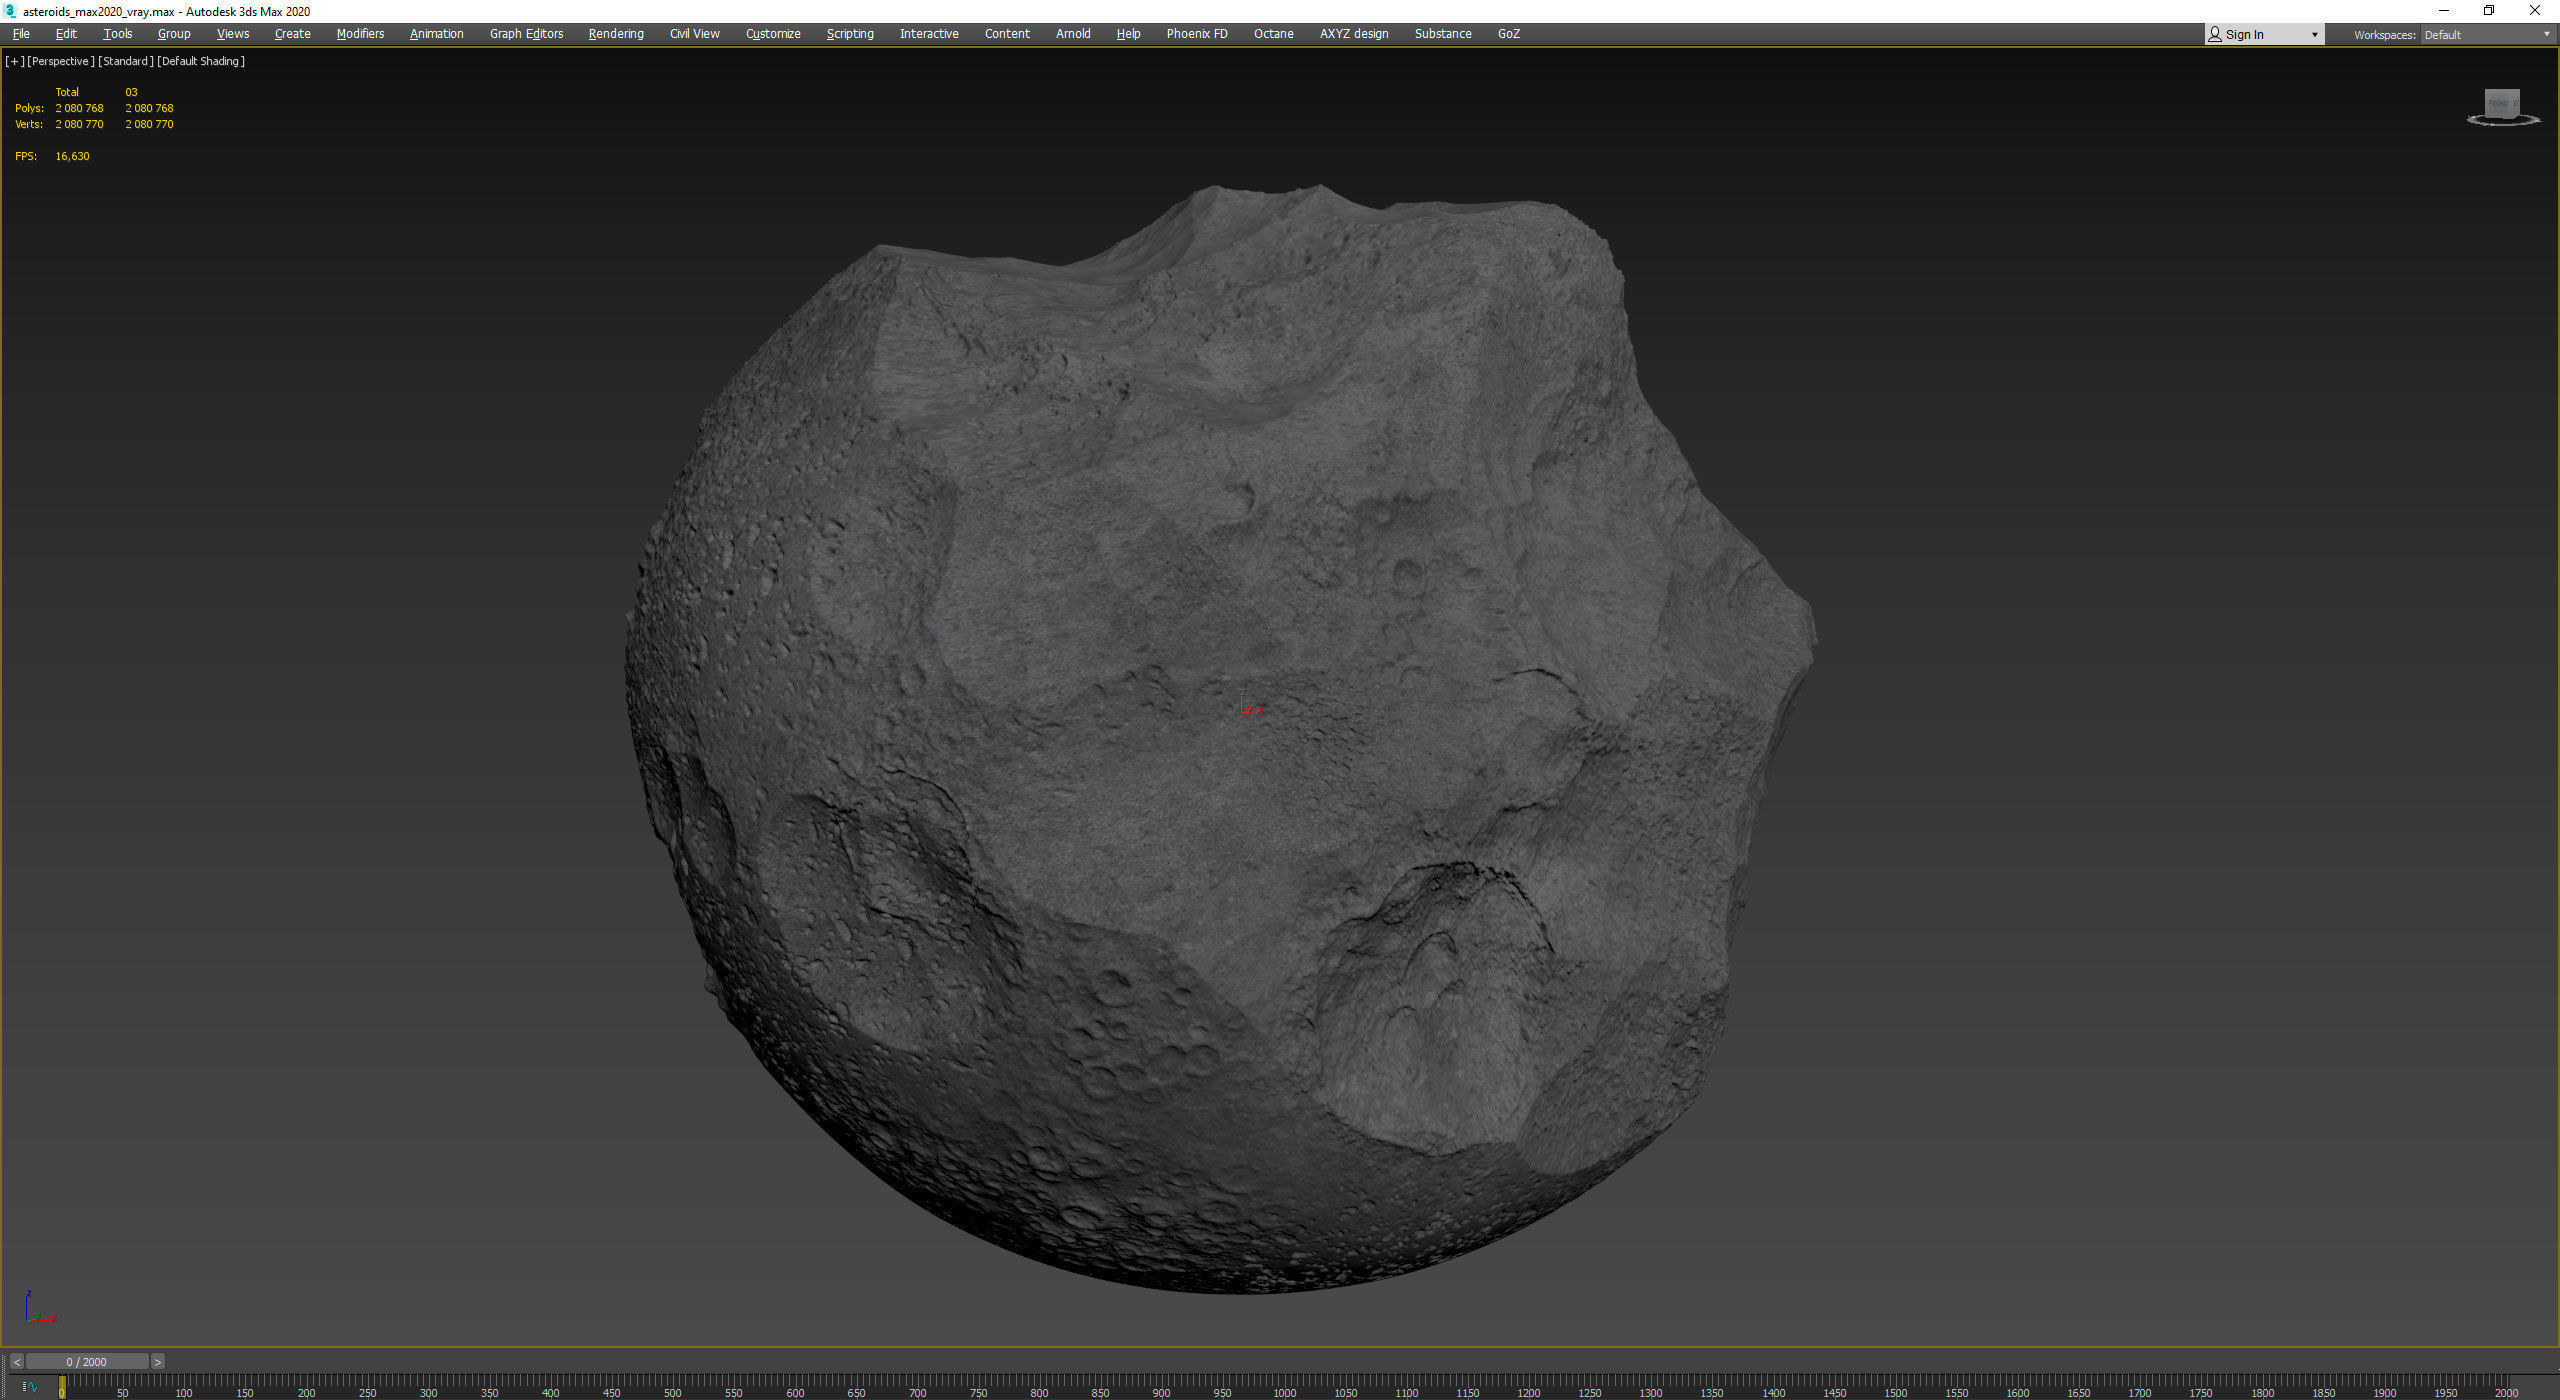Open the Modifiers menu
2560x1400 pixels.
tap(360, 34)
